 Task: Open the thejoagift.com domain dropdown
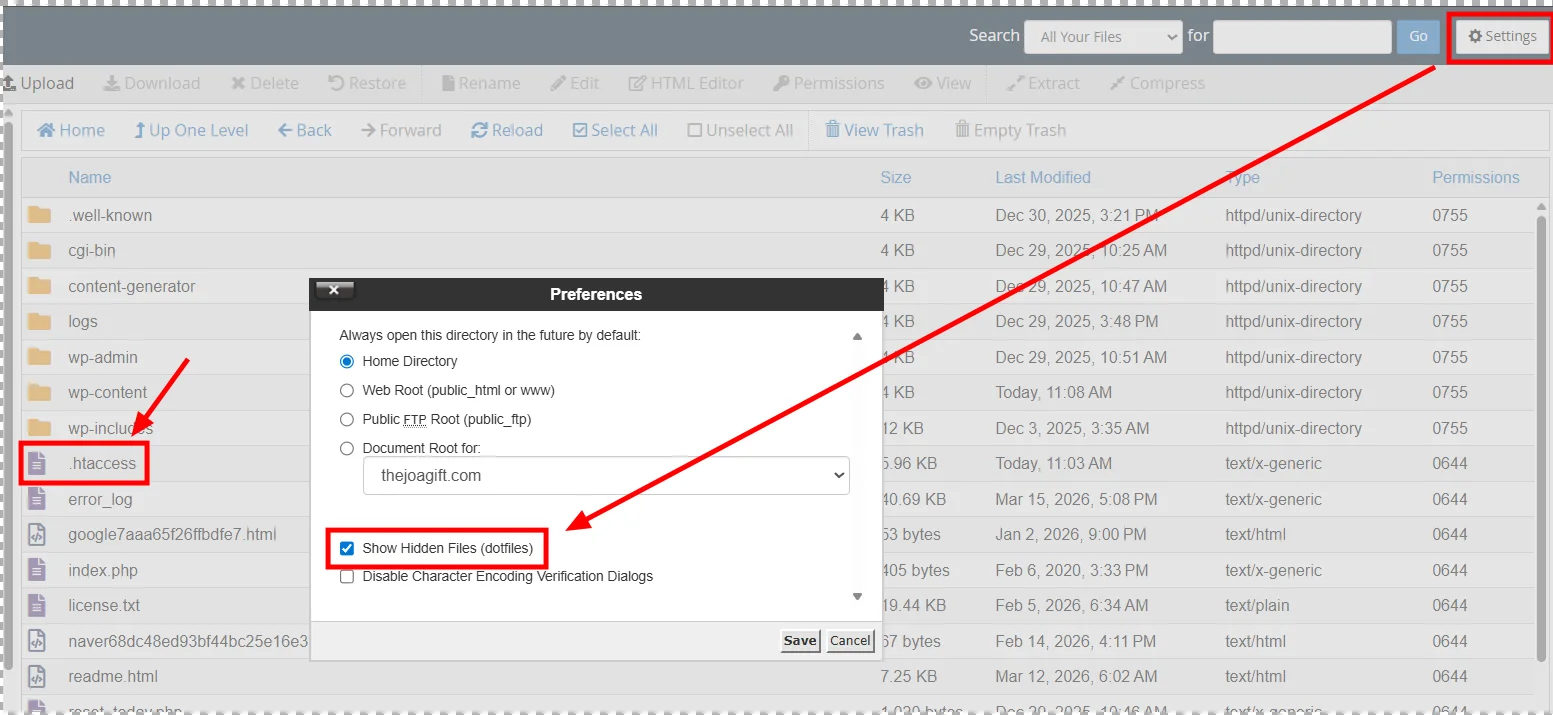[606, 476]
